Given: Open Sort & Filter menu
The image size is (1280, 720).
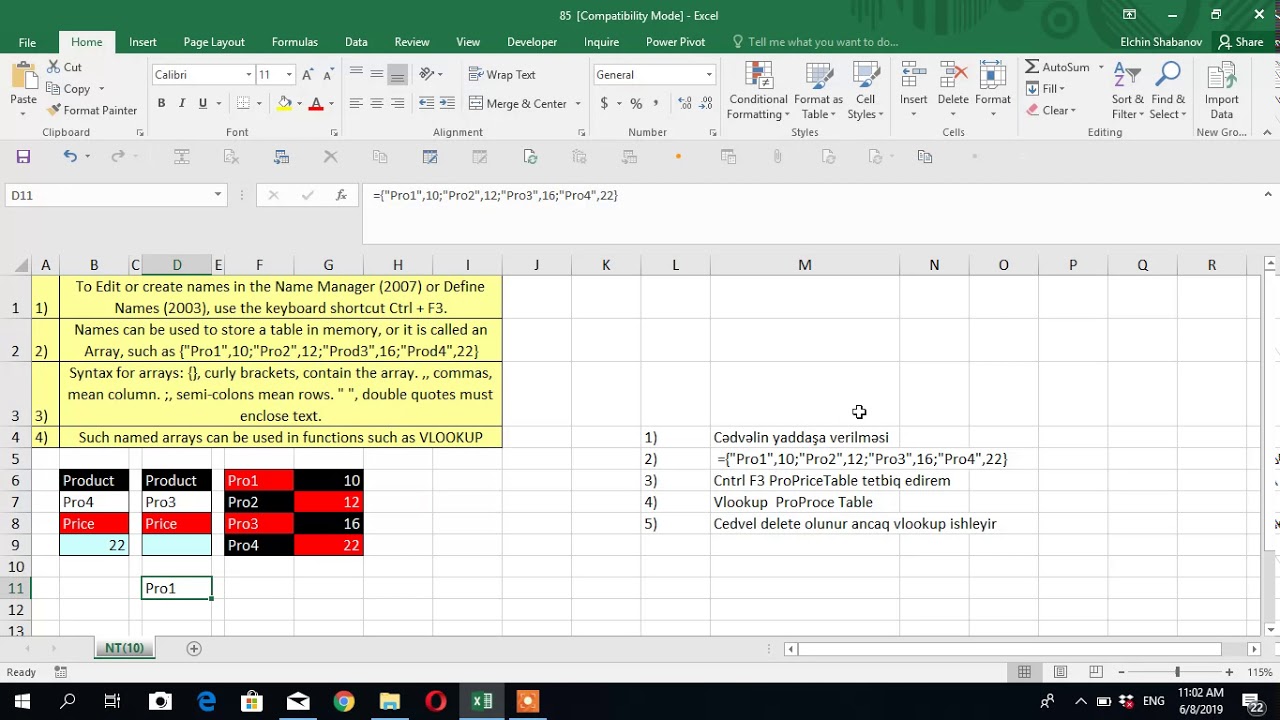Looking at the screenshot, I should coord(1127,91).
